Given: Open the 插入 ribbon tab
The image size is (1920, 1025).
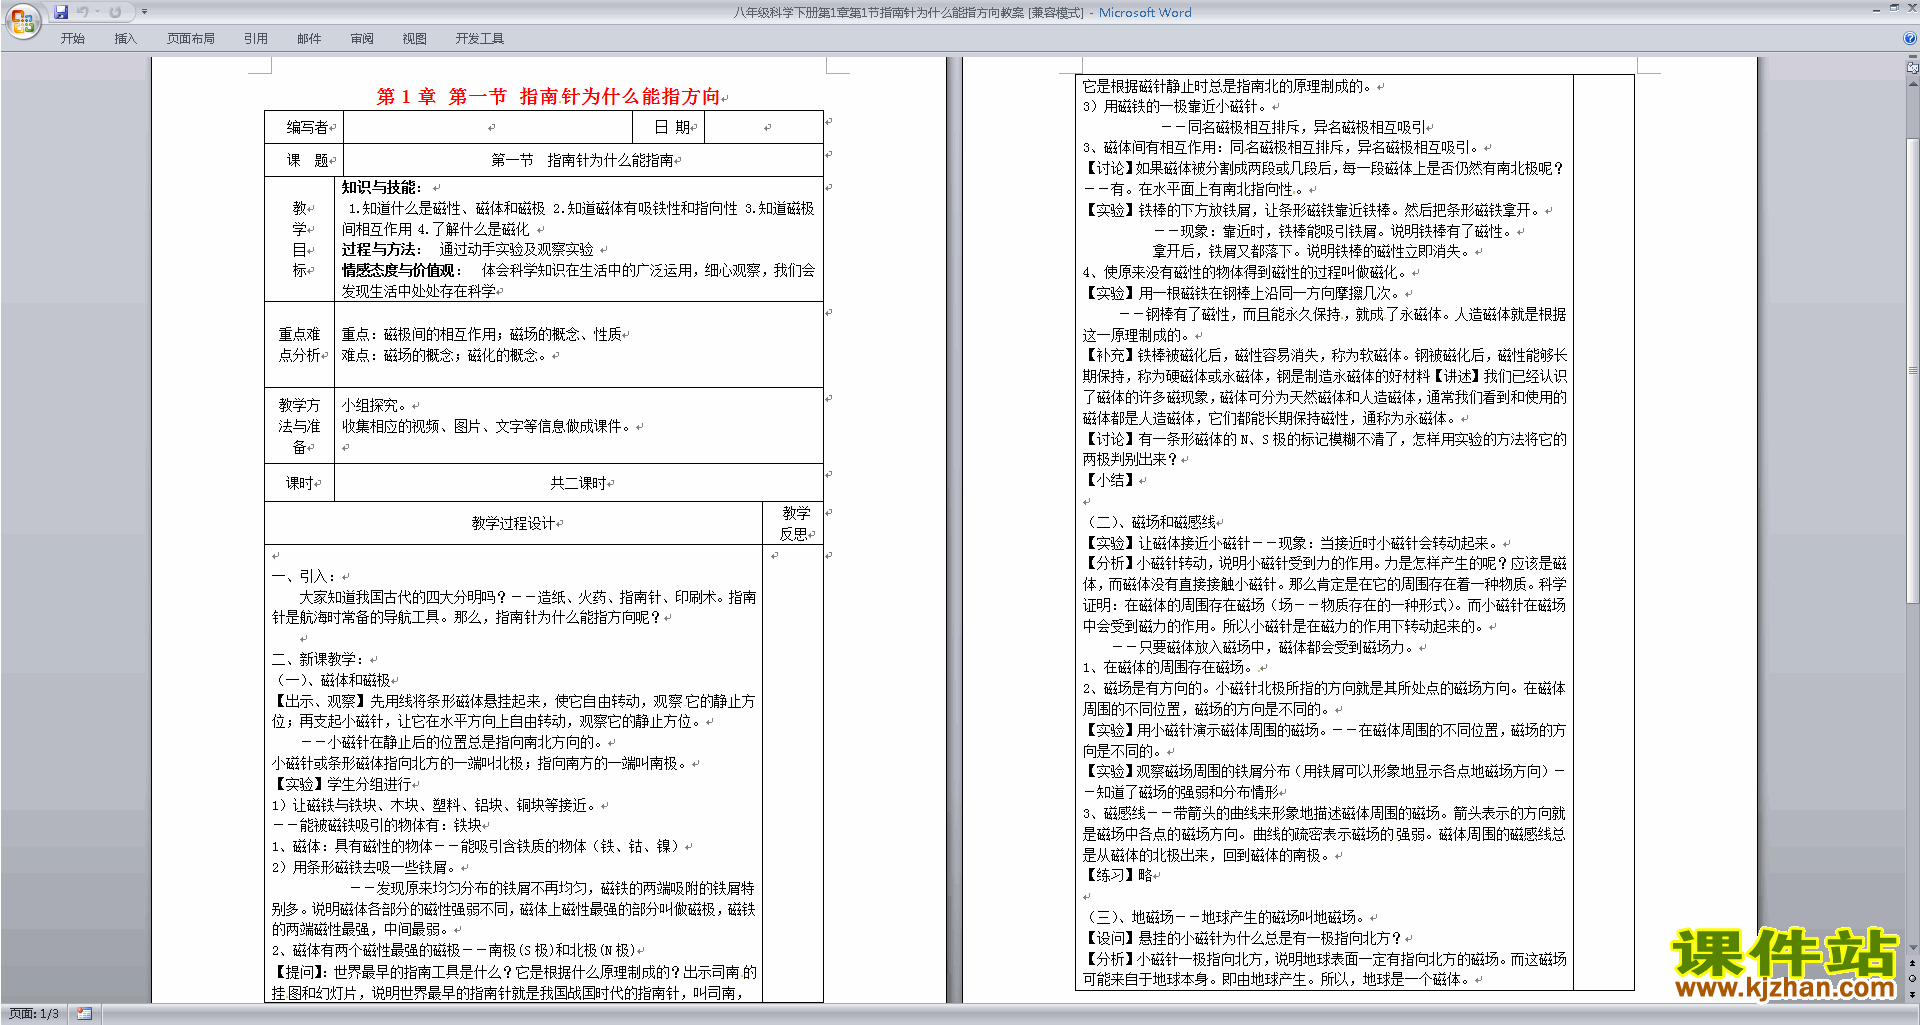Looking at the screenshot, I should (x=125, y=39).
